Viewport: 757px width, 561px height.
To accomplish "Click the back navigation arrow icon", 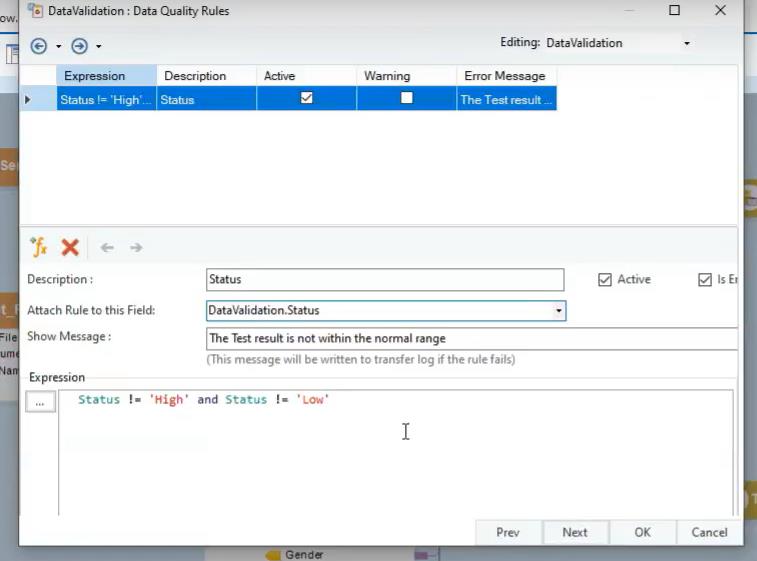I will click(x=39, y=46).
